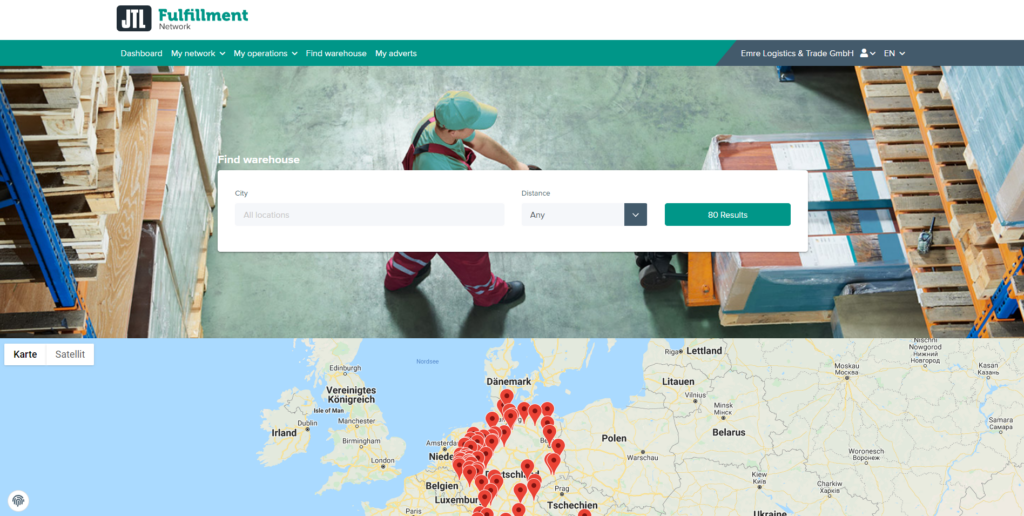Image resolution: width=1024 pixels, height=516 pixels.
Task: Open the EN language selector
Action: (894, 54)
